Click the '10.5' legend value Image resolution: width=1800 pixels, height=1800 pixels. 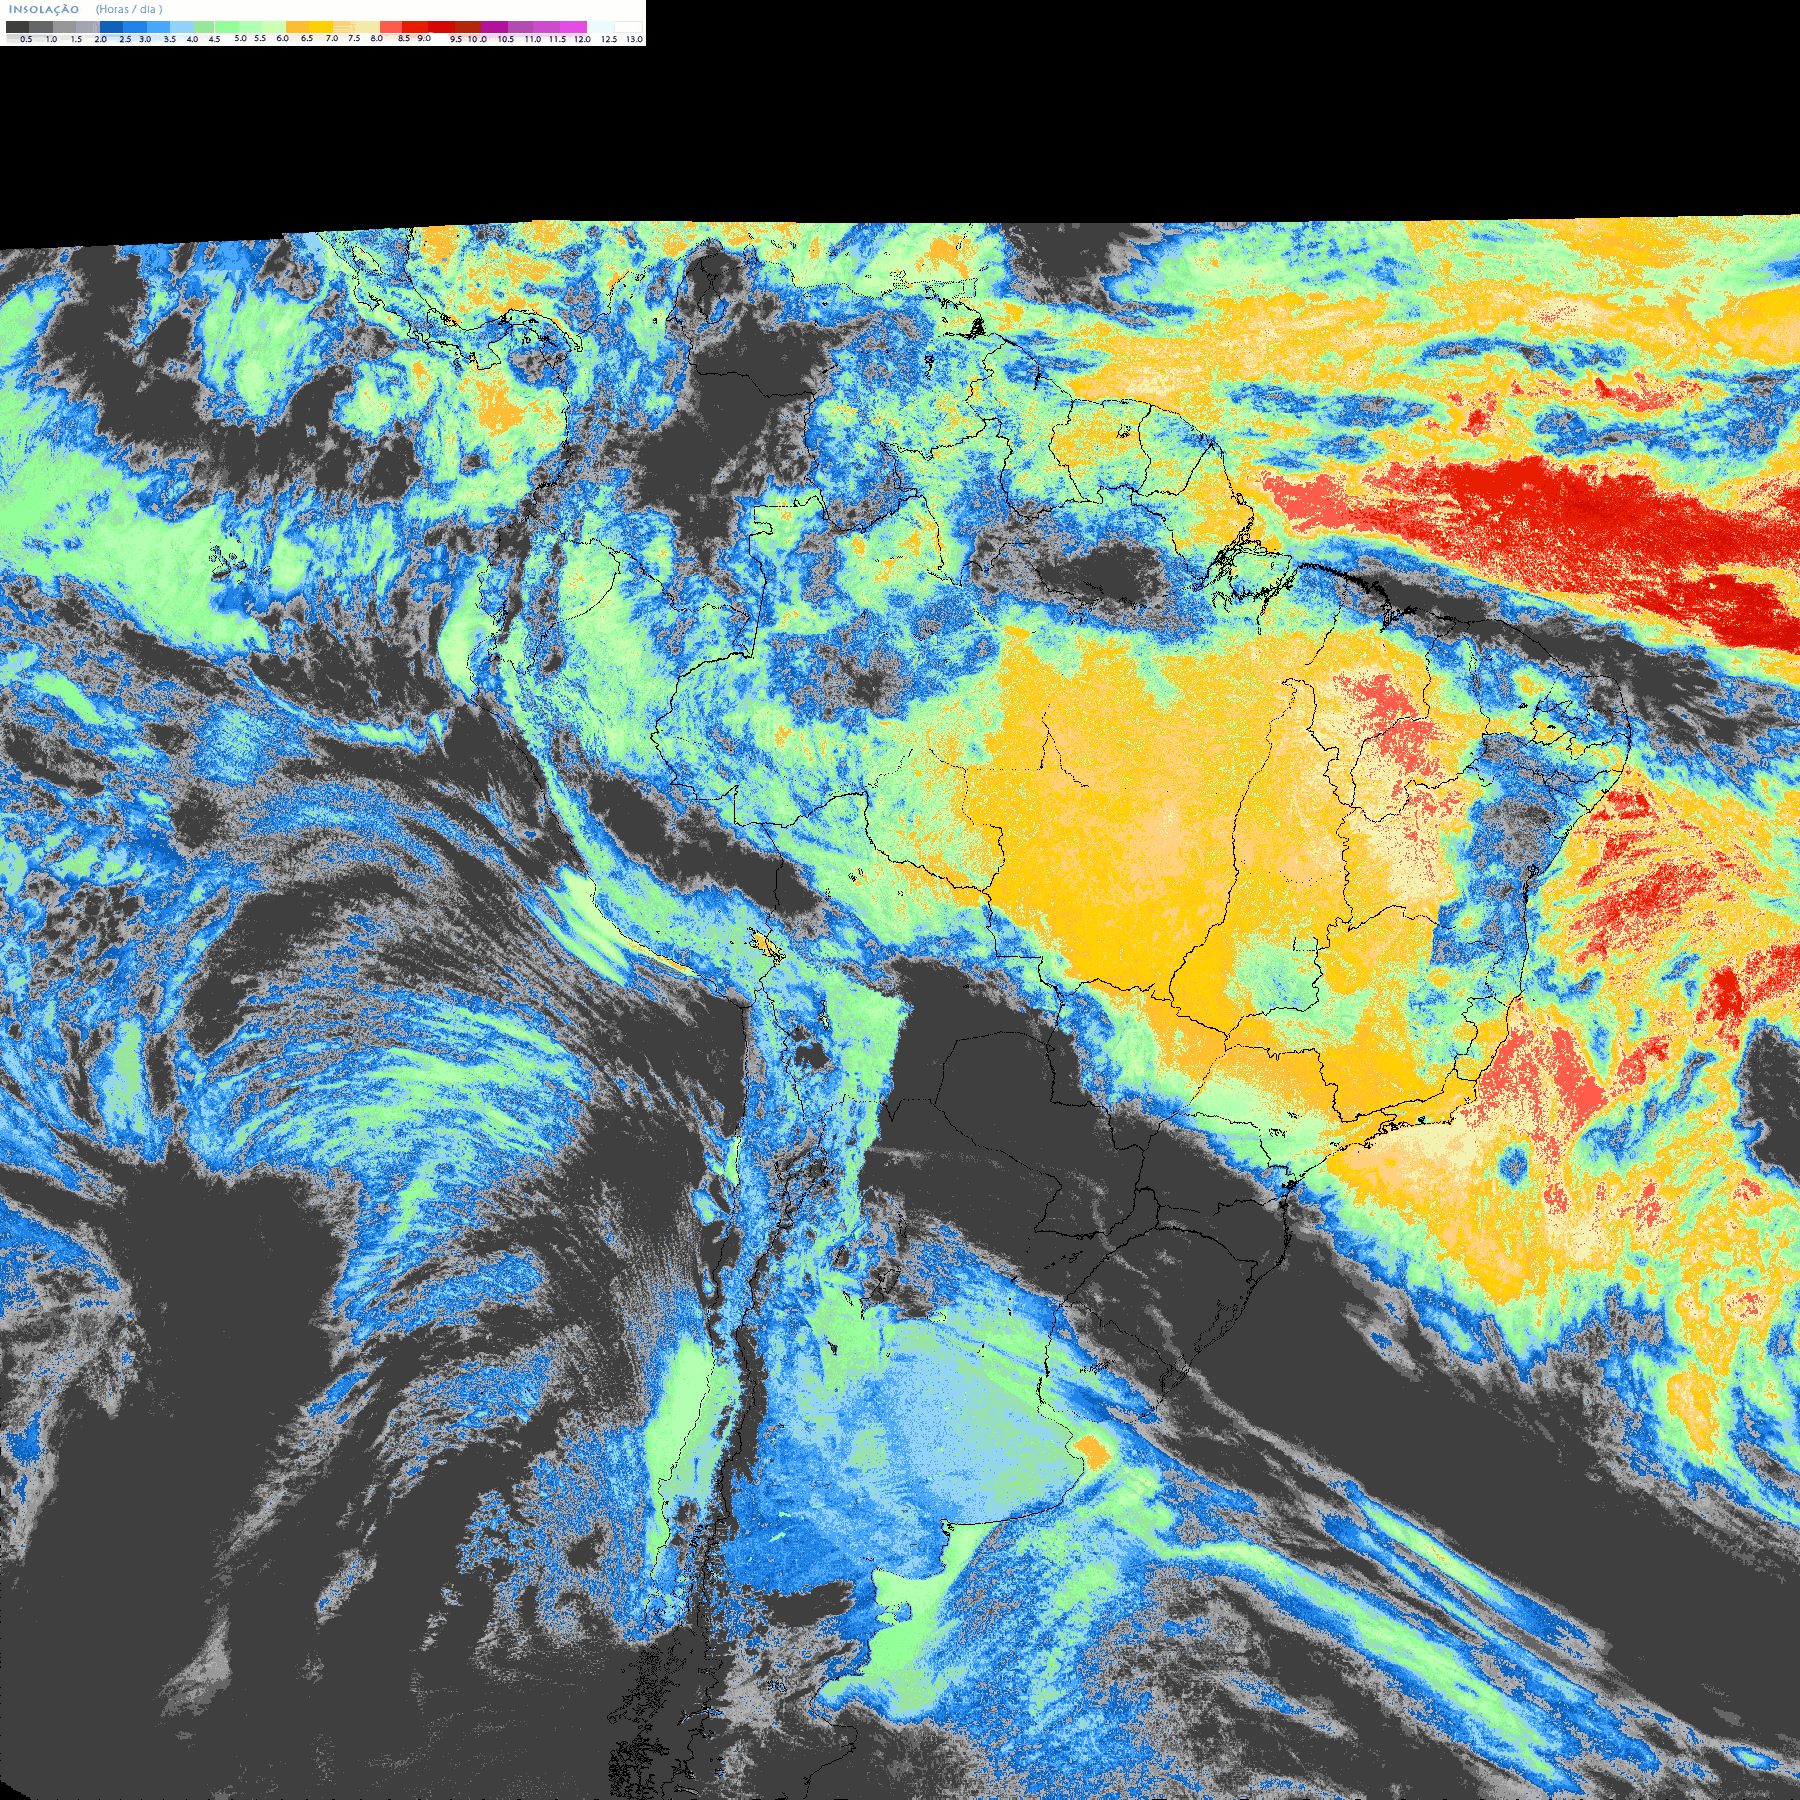tap(506, 39)
